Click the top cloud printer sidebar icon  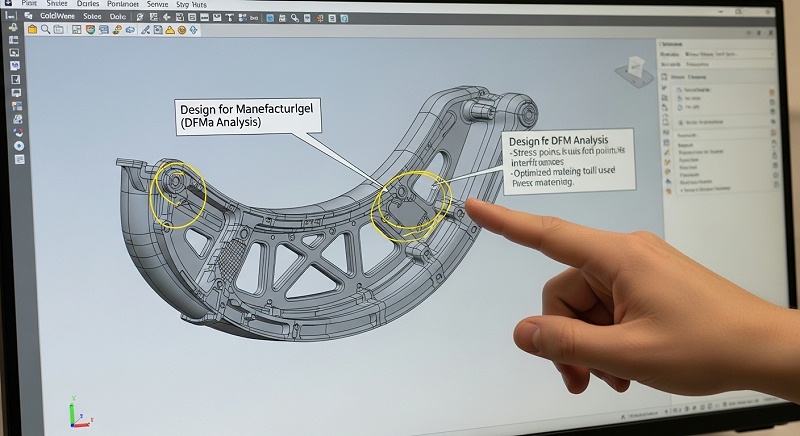[13, 27]
